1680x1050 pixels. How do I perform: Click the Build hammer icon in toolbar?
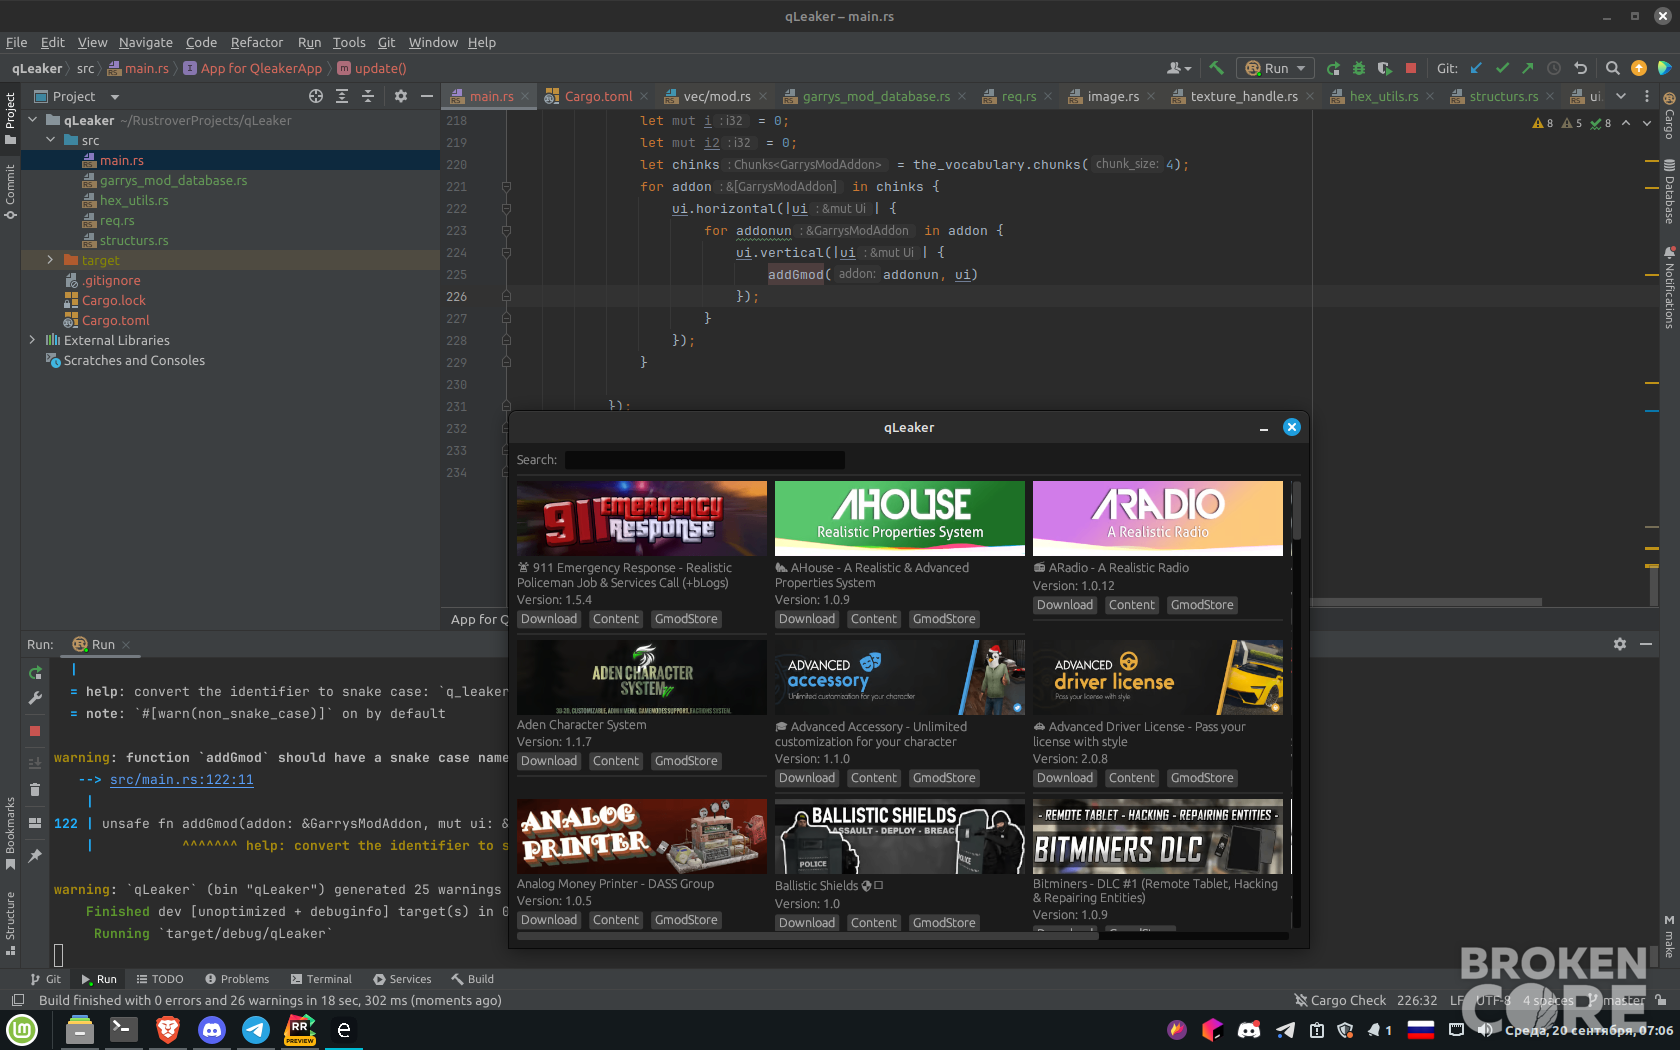point(1216,68)
